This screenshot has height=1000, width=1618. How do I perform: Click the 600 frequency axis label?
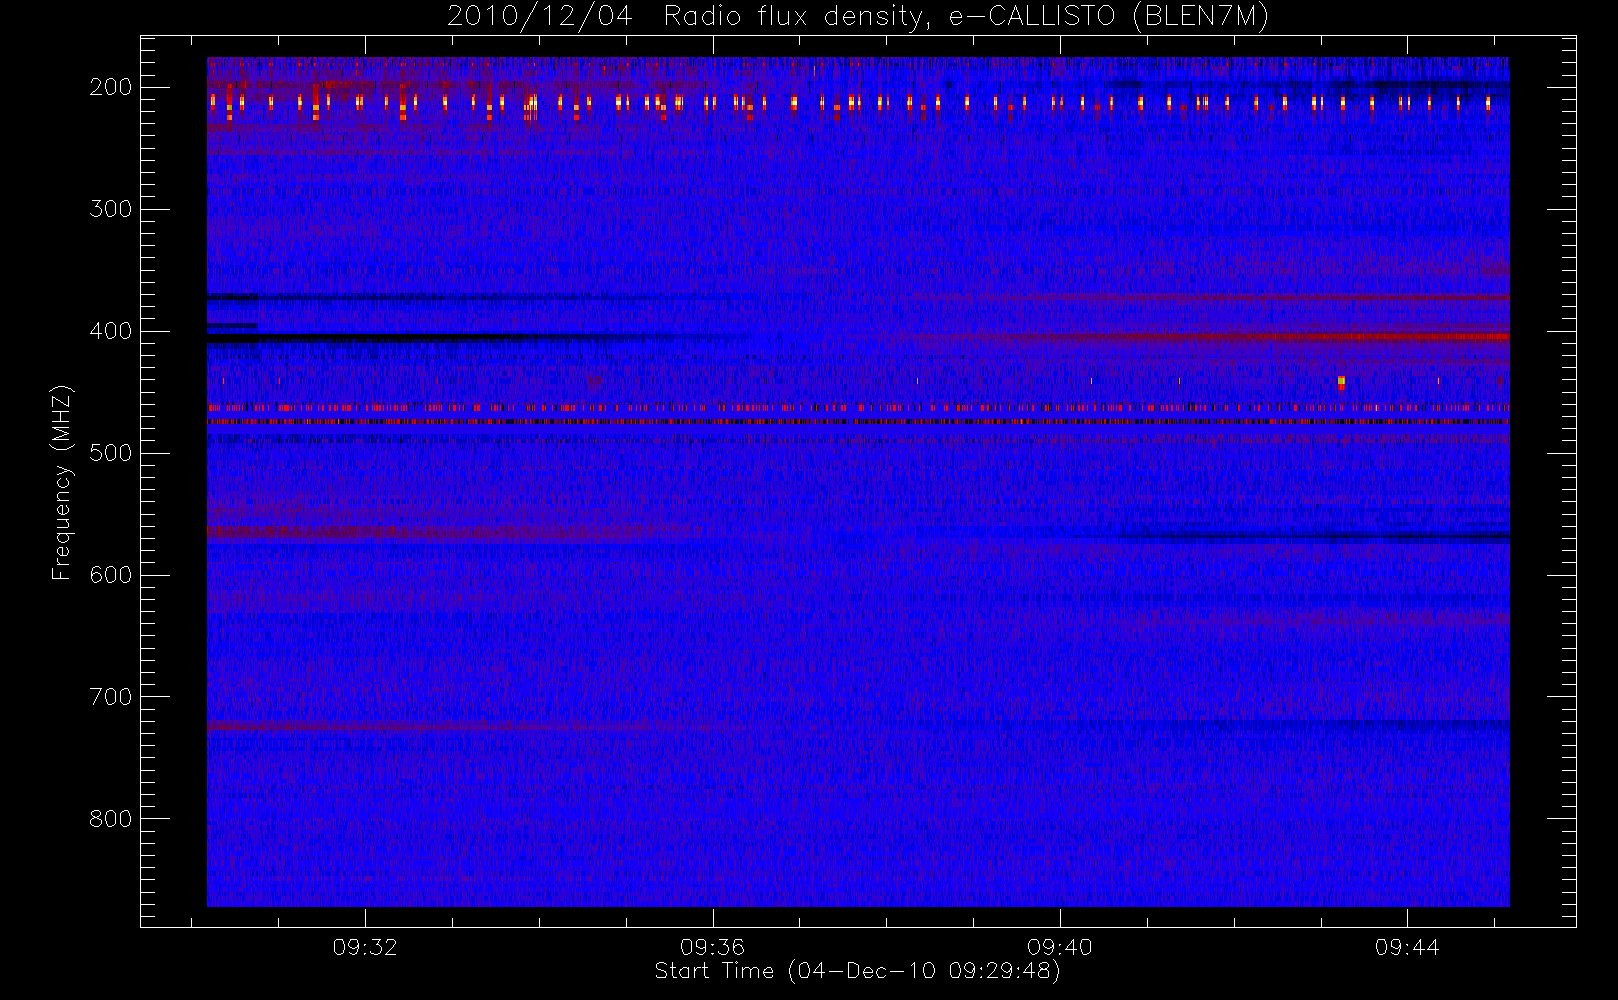click(110, 575)
